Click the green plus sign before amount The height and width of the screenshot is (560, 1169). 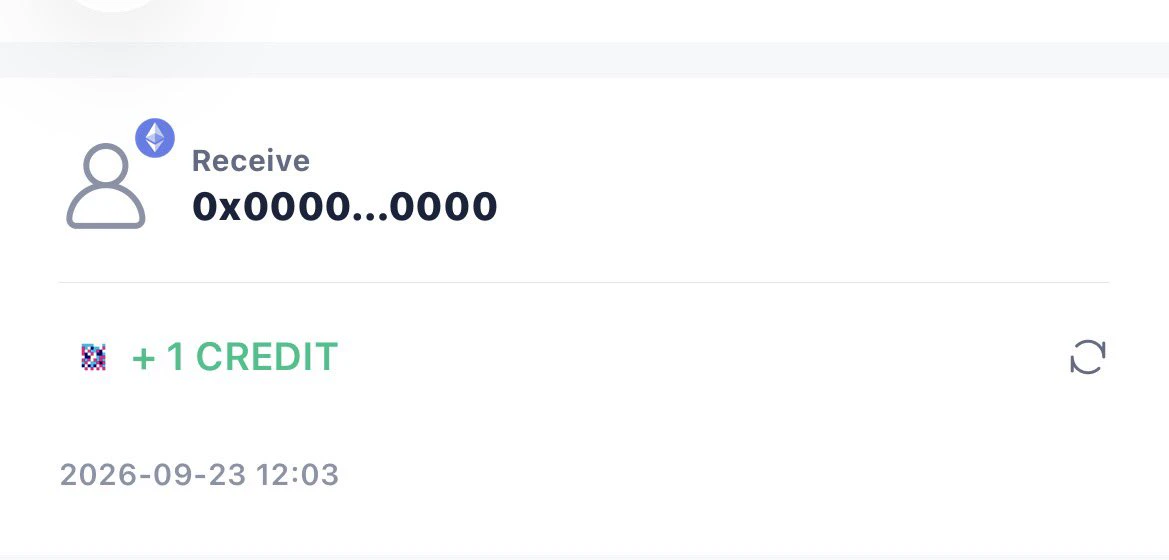click(x=143, y=359)
